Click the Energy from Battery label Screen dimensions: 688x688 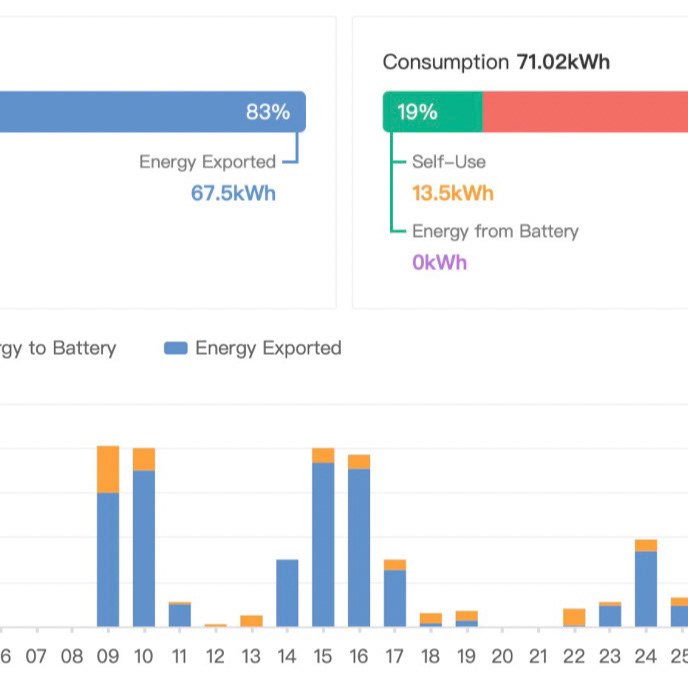[x=495, y=231]
